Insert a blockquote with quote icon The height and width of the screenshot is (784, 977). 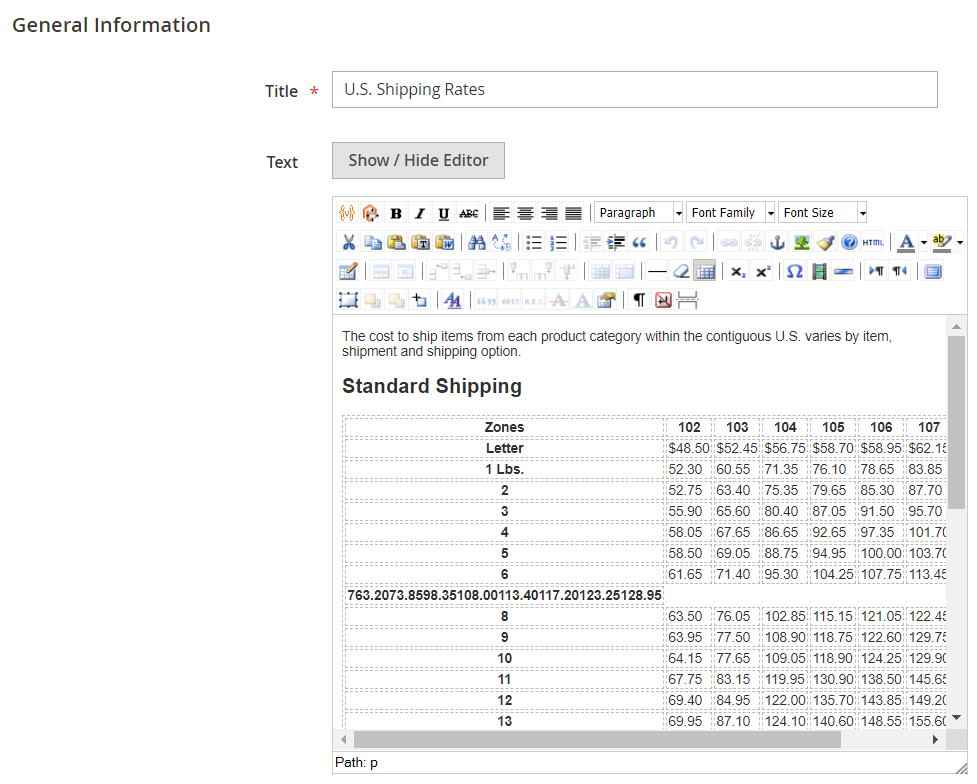[x=640, y=242]
